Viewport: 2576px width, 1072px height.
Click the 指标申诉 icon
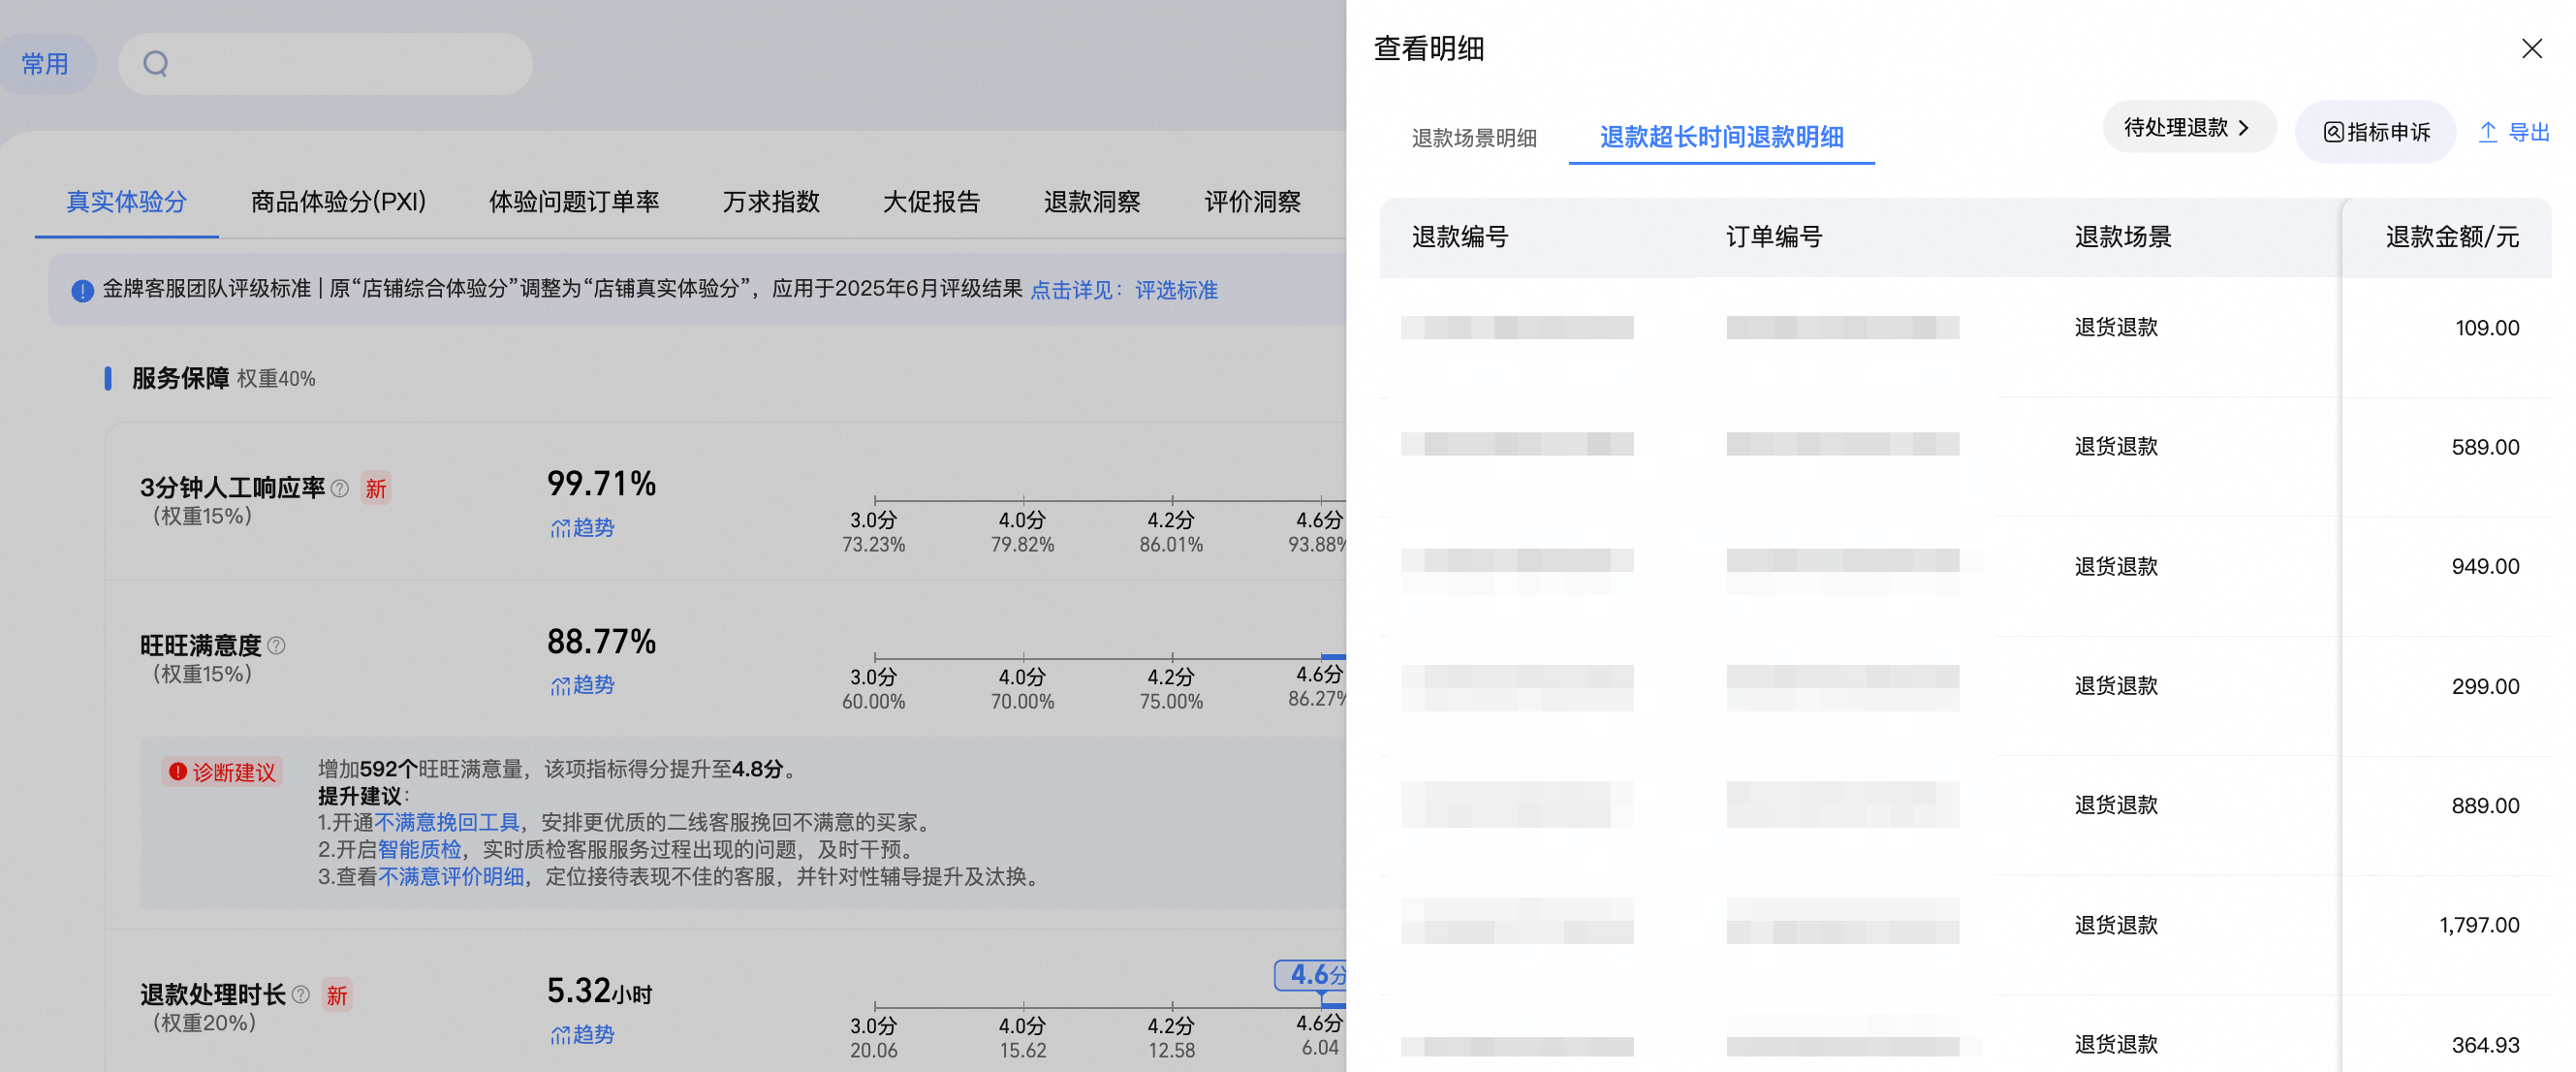point(2333,132)
